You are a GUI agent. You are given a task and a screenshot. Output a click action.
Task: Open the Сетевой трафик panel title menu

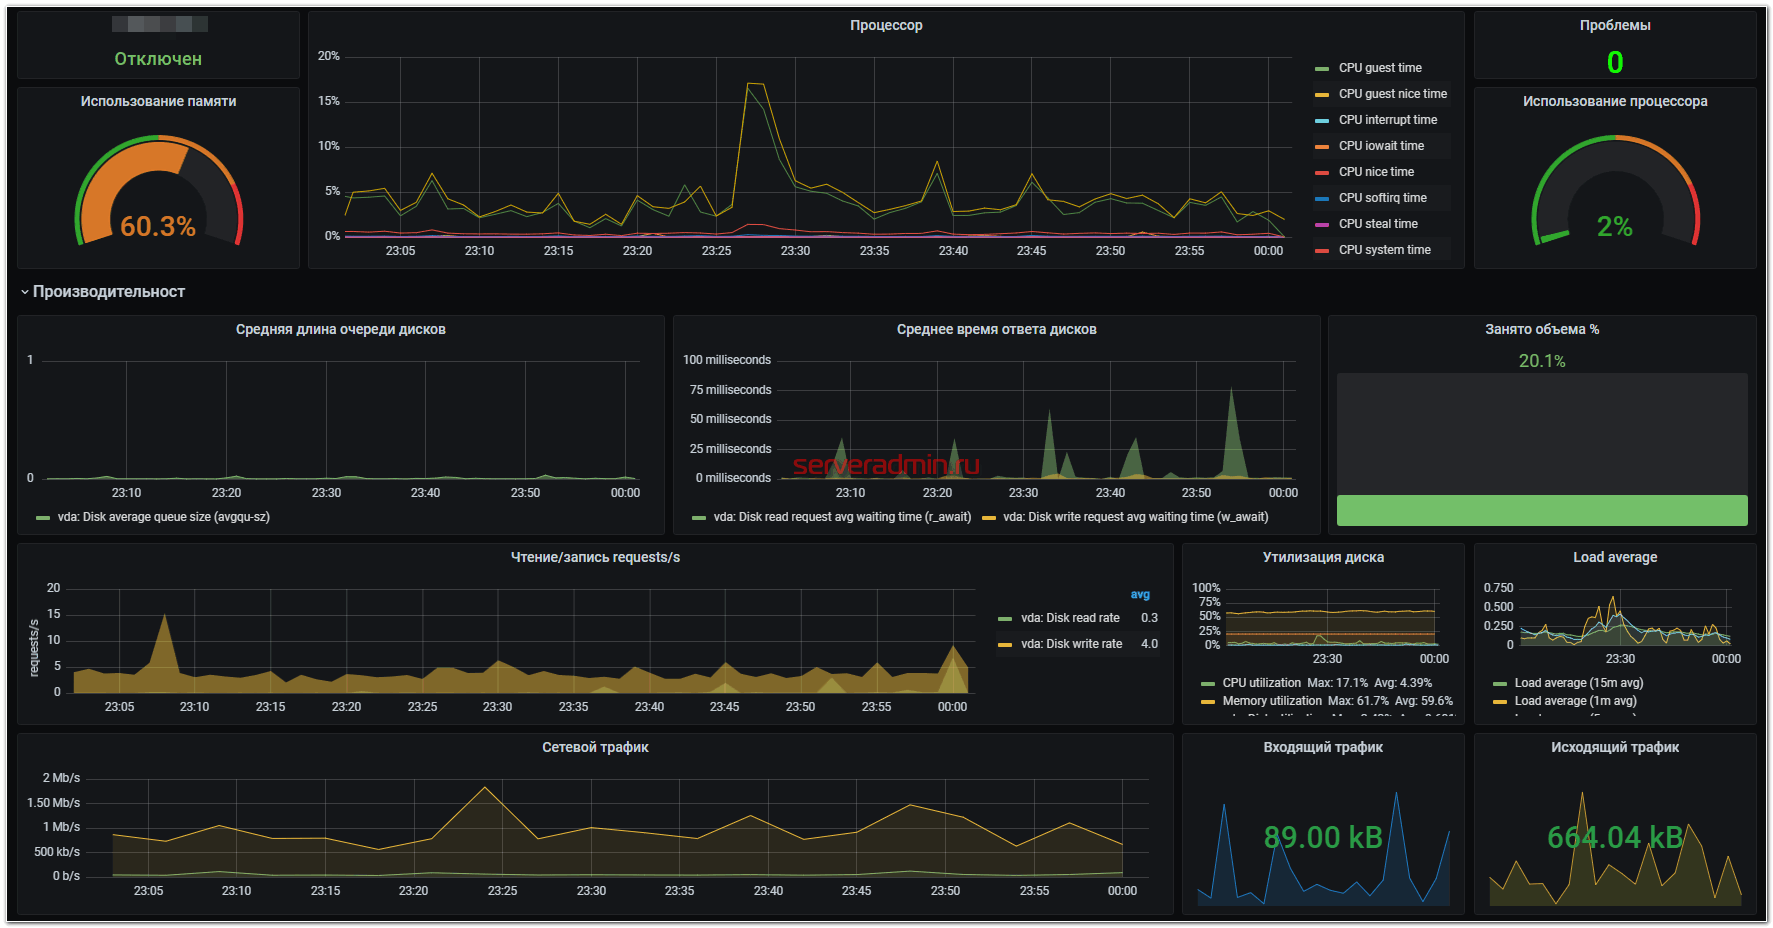(595, 747)
